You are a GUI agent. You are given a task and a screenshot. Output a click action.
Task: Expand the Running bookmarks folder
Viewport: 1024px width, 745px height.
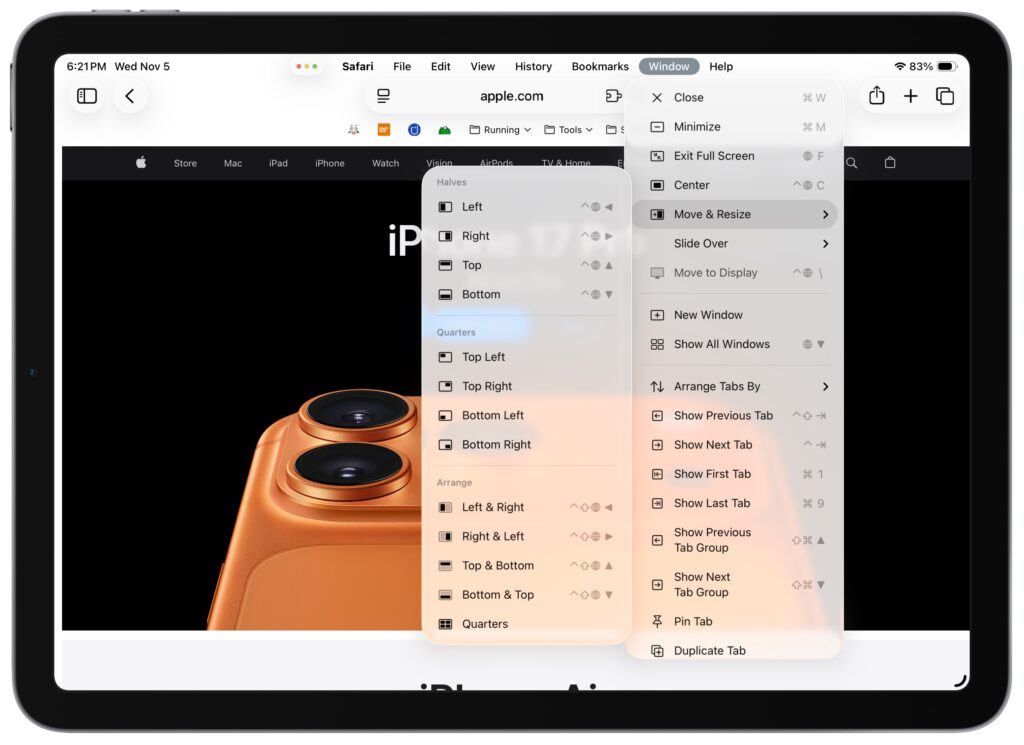(x=498, y=129)
